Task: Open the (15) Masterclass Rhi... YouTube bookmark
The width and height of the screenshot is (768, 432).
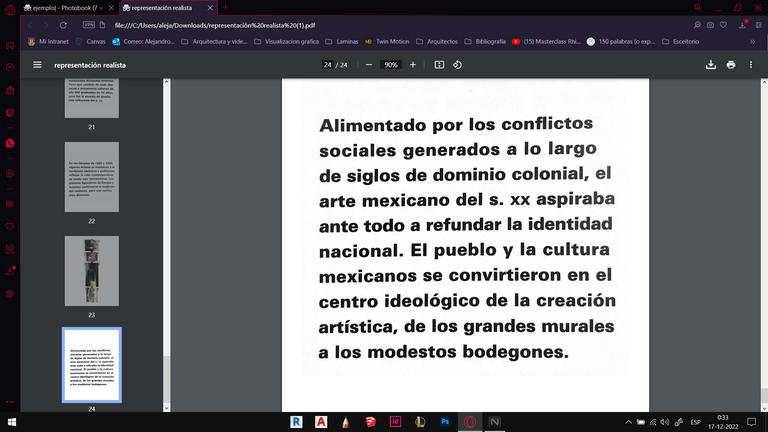Action: point(546,42)
